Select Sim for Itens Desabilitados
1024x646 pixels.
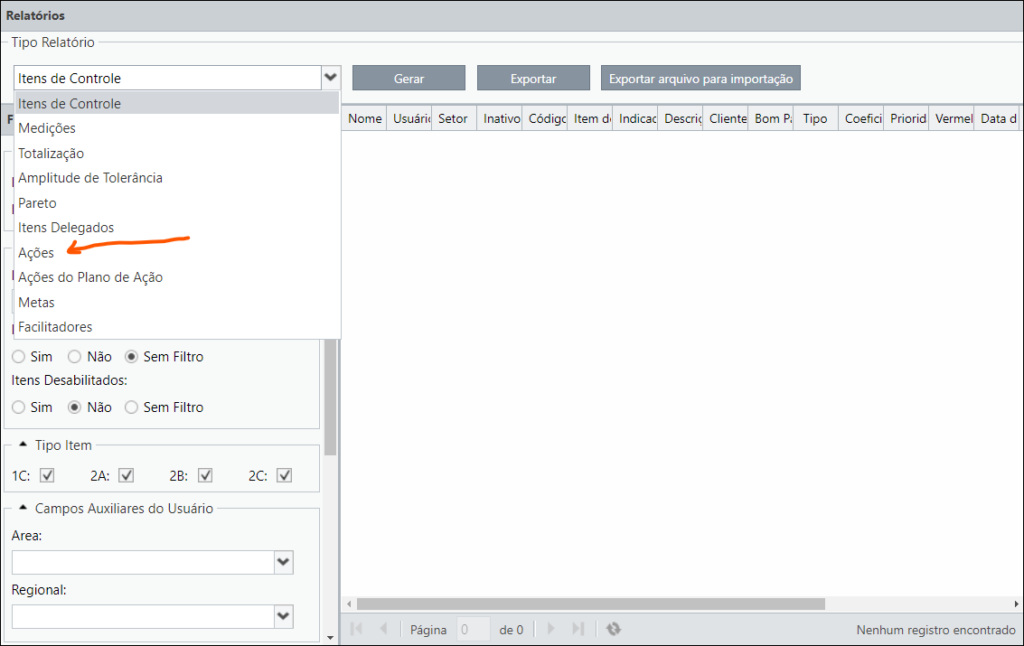[18, 407]
